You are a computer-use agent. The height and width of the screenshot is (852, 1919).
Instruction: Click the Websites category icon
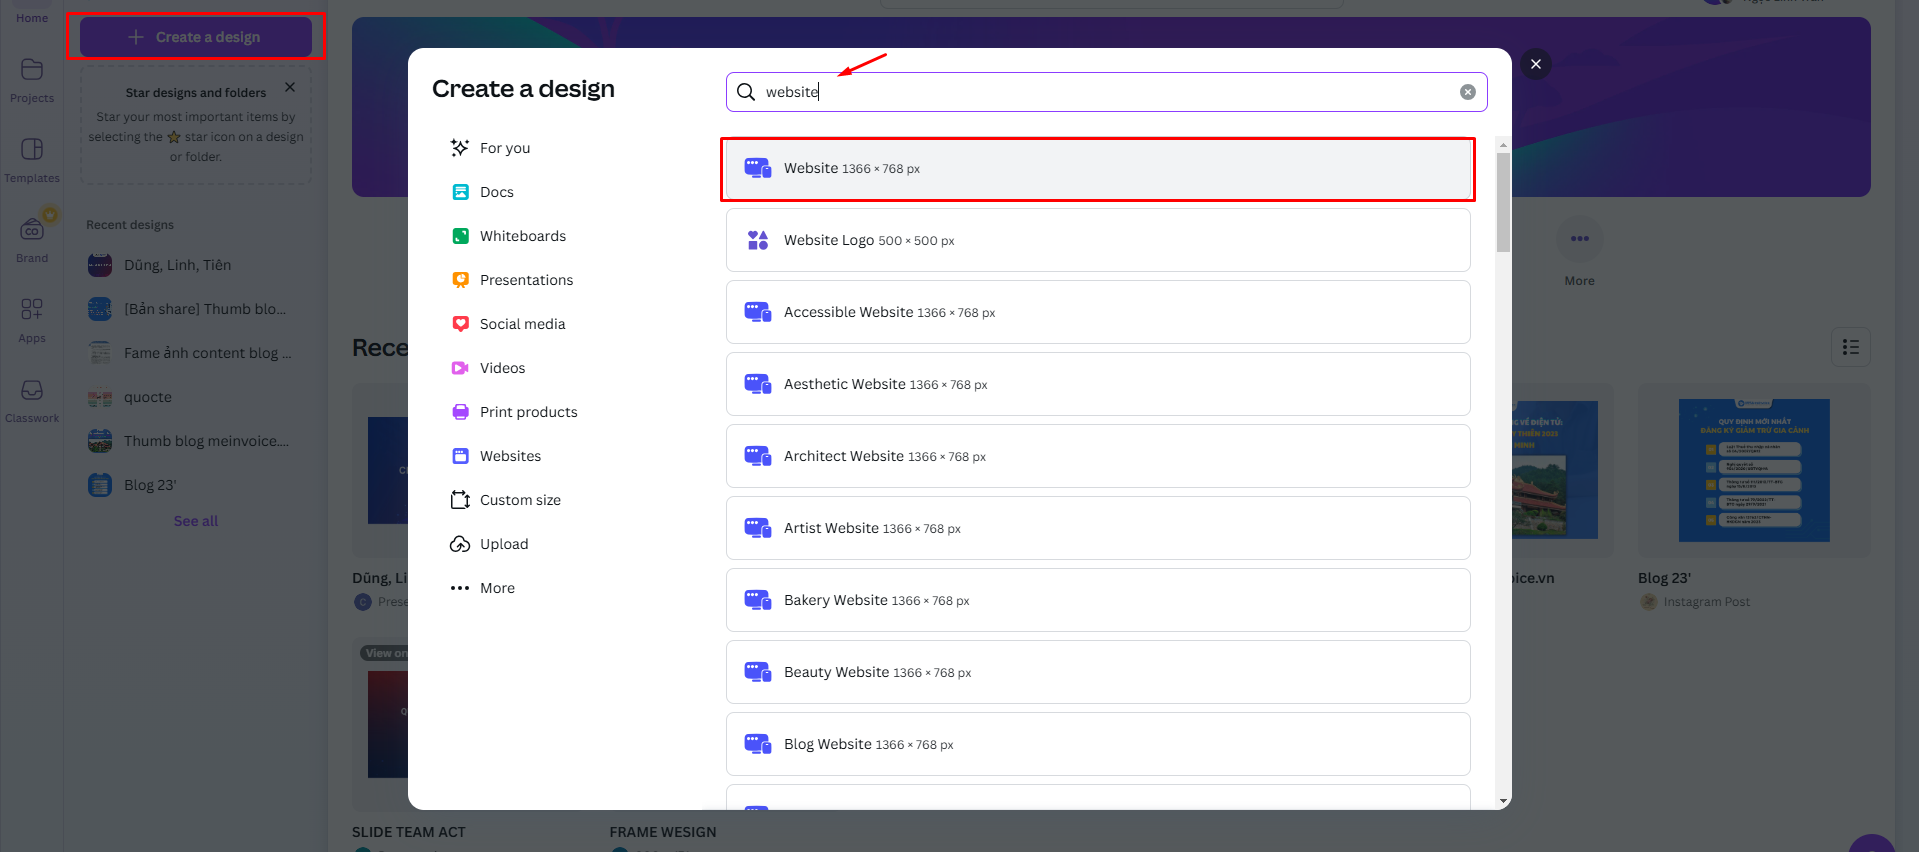(460, 456)
